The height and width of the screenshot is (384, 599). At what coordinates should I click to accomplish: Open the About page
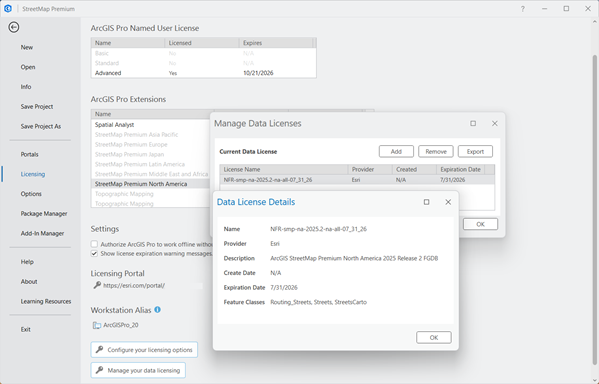(29, 282)
